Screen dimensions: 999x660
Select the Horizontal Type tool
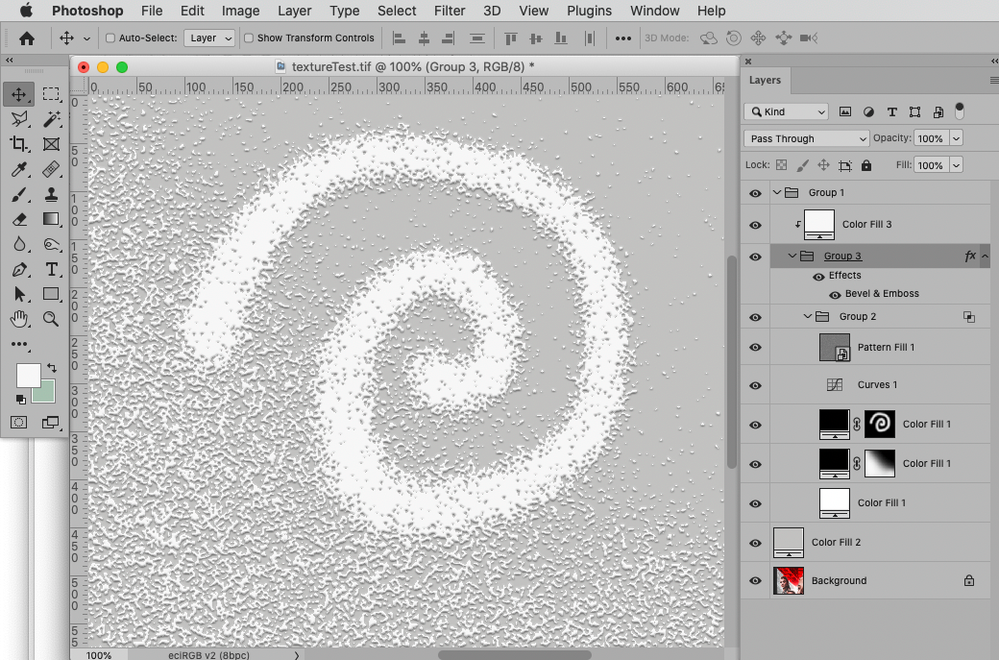point(51,269)
